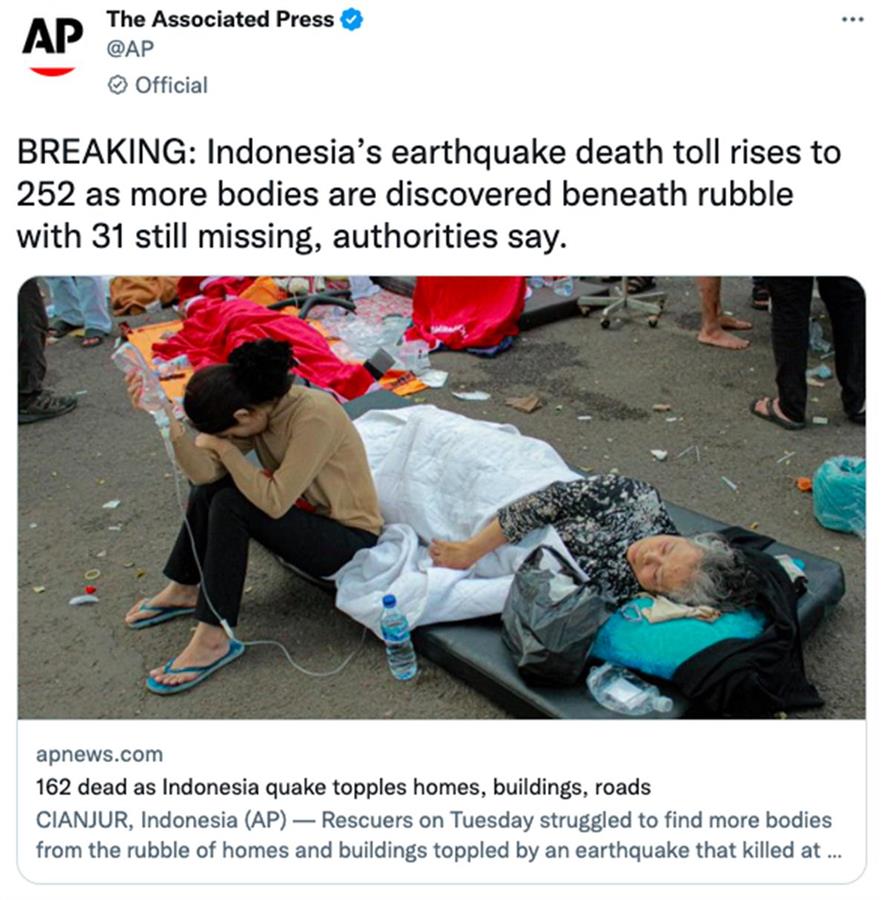This screenshot has width=890, height=900.
Task: Click the link preview card footer area
Action: click(x=441, y=801)
